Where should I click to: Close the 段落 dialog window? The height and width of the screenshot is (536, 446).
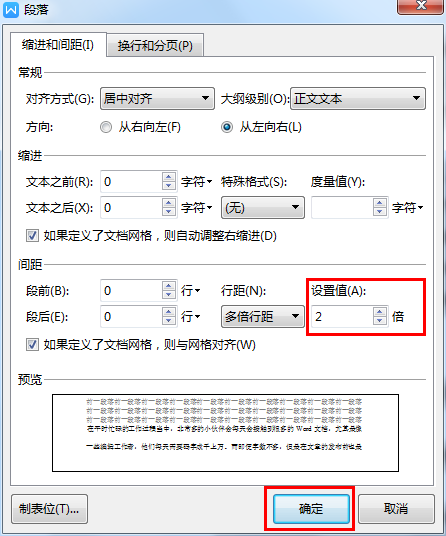click(420, 6)
